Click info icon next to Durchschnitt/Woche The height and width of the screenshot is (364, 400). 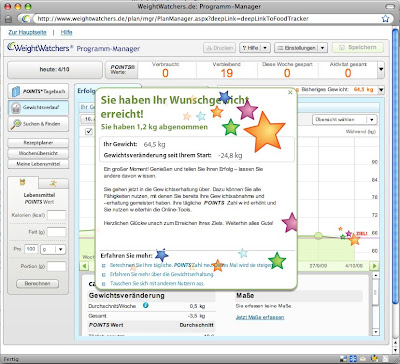click(146, 305)
